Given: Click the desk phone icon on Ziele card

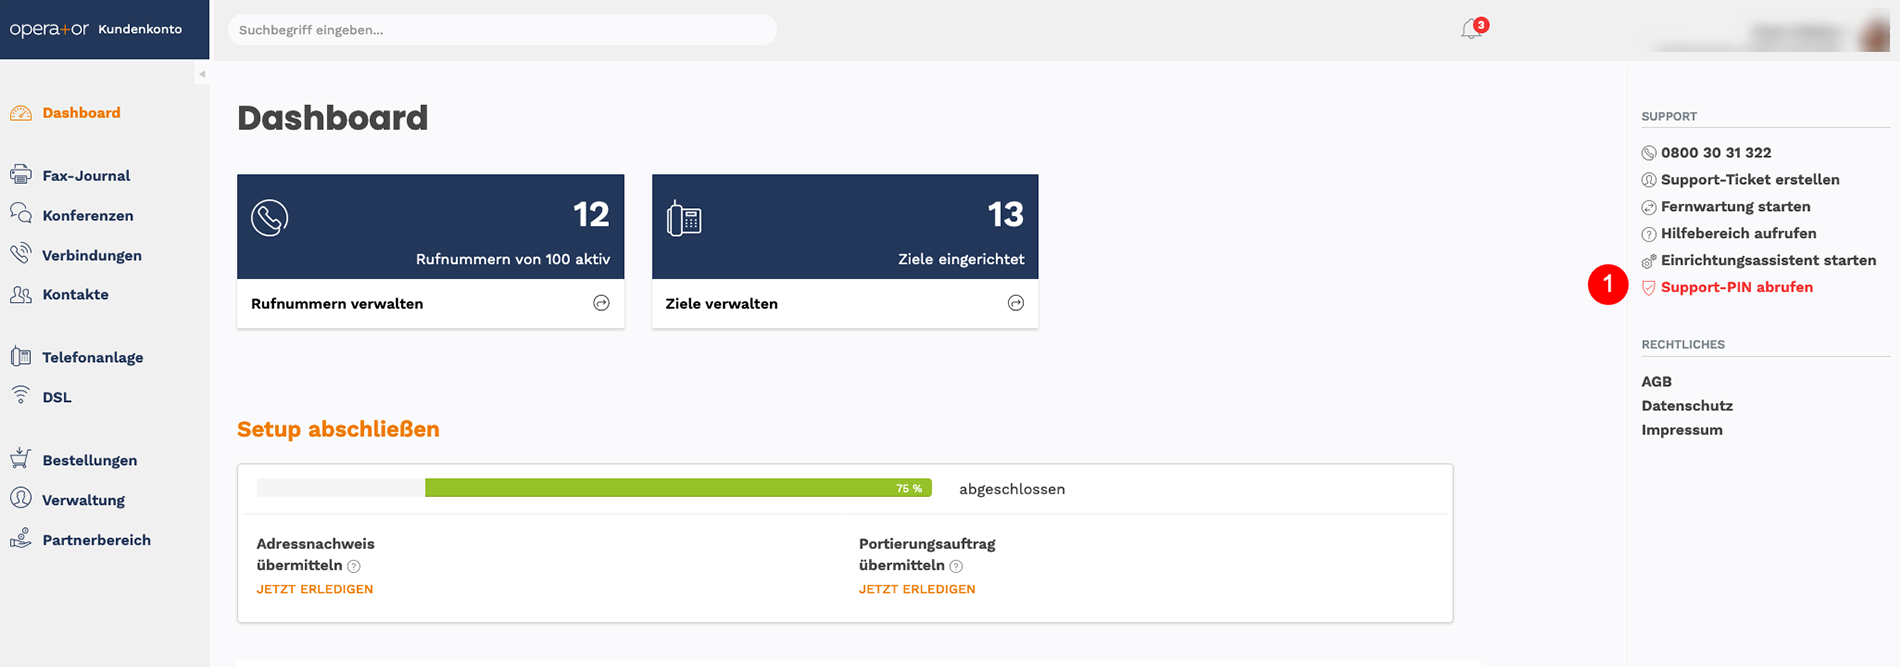Looking at the screenshot, I should coord(684,218).
